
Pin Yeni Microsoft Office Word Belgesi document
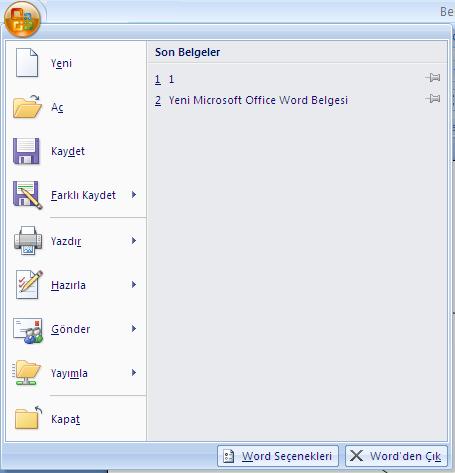[x=433, y=99]
